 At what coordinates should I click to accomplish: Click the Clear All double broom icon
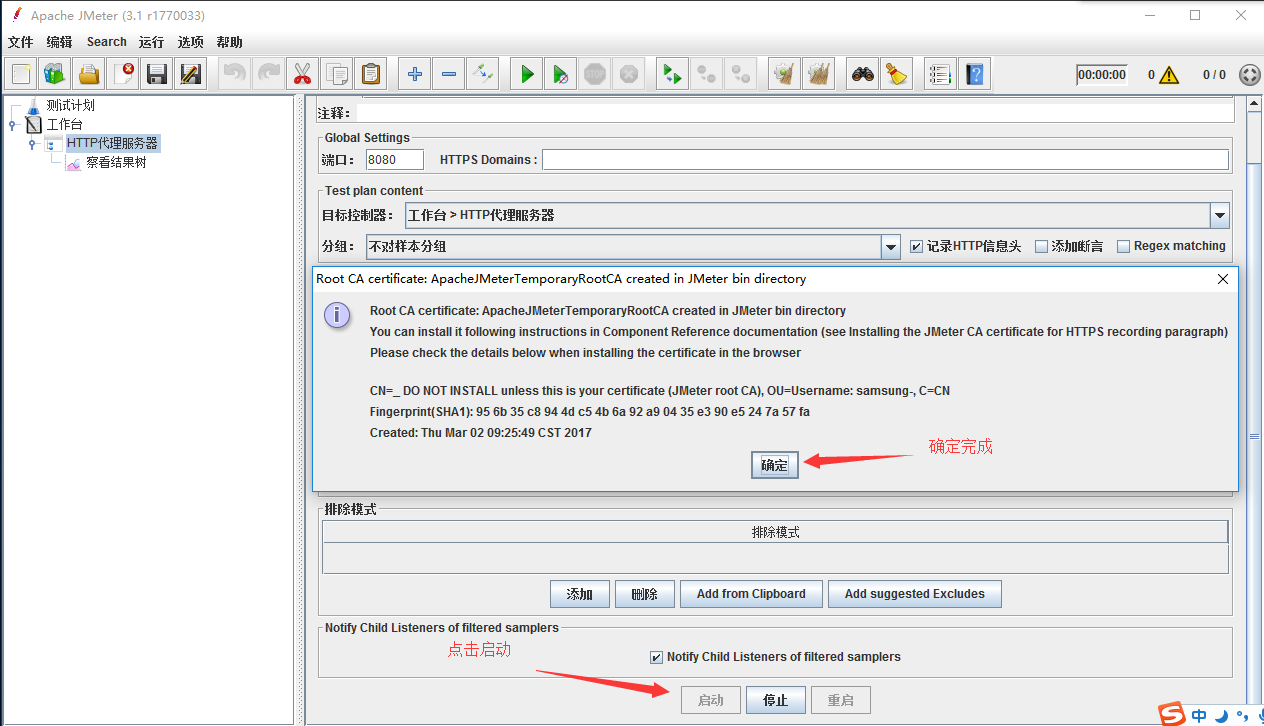pos(819,74)
